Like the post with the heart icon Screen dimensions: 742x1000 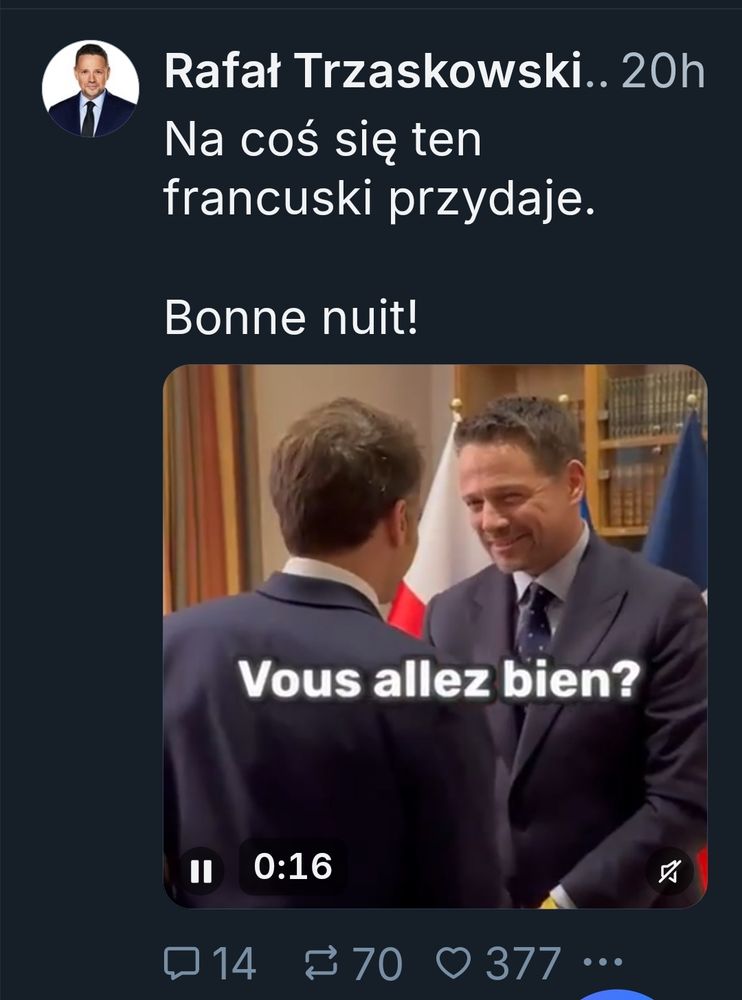click(x=453, y=962)
